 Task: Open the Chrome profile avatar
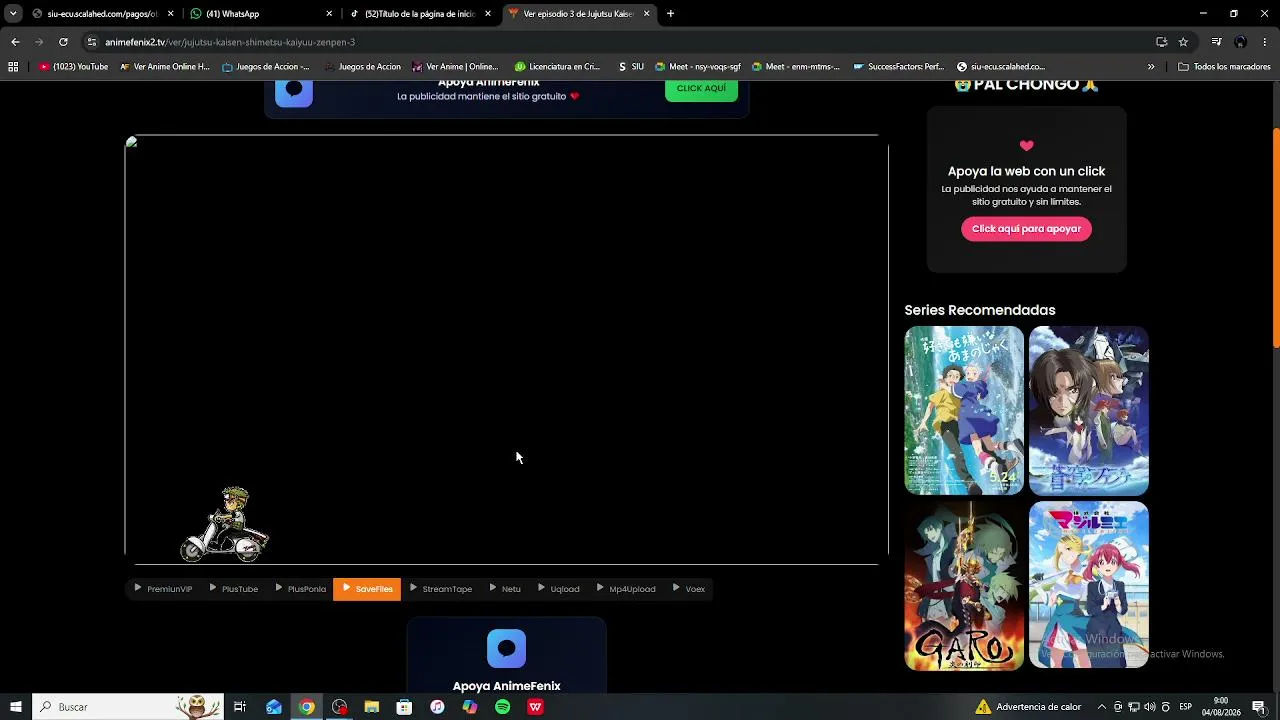point(1240,42)
